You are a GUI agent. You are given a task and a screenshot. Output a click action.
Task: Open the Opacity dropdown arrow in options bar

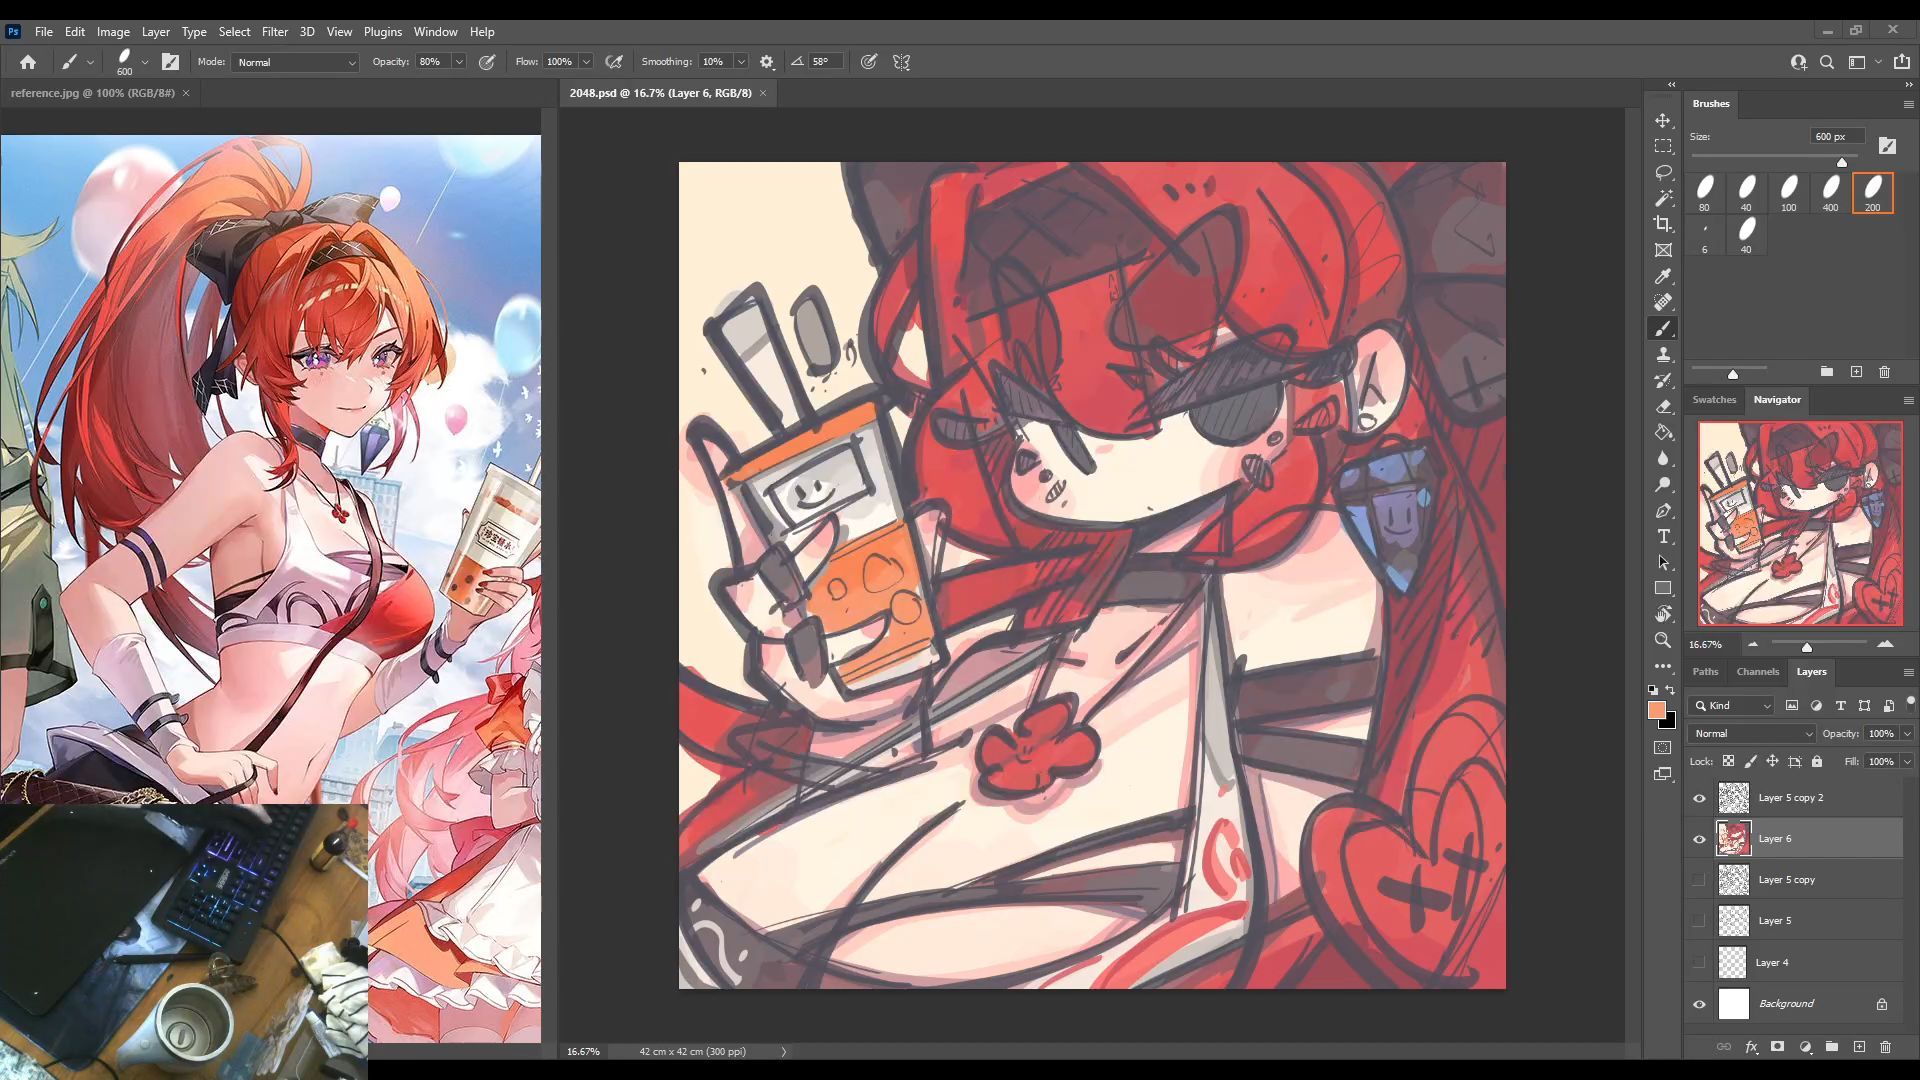pos(459,62)
